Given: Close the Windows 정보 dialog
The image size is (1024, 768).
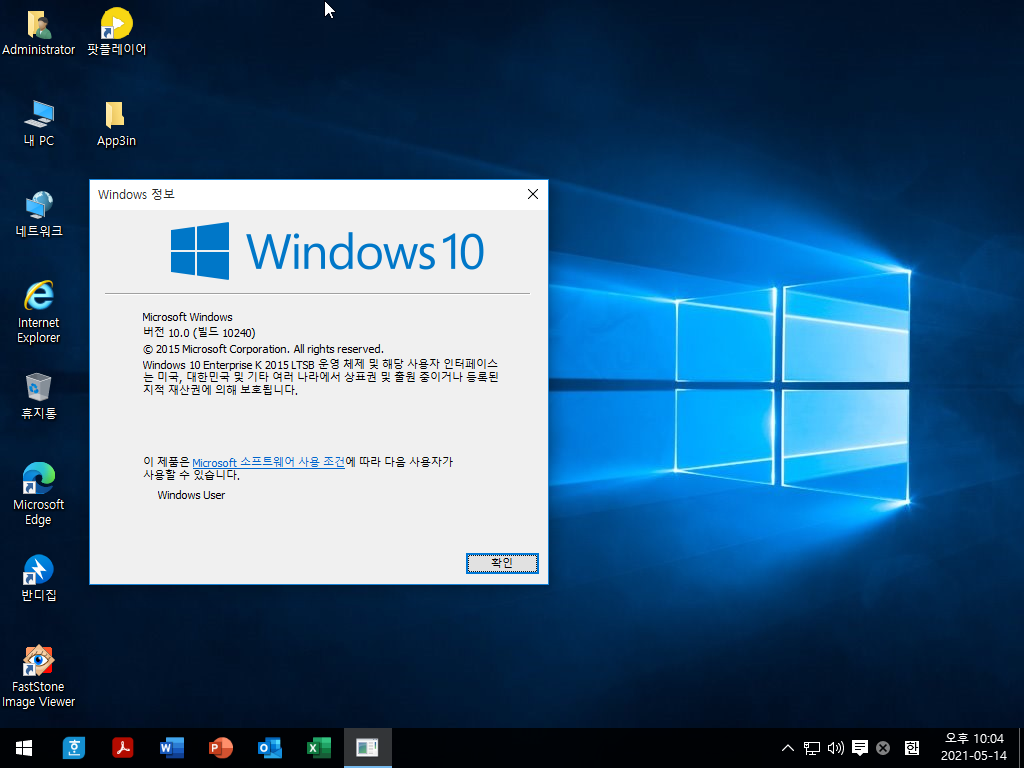Looking at the screenshot, I should [x=533, y=195].
